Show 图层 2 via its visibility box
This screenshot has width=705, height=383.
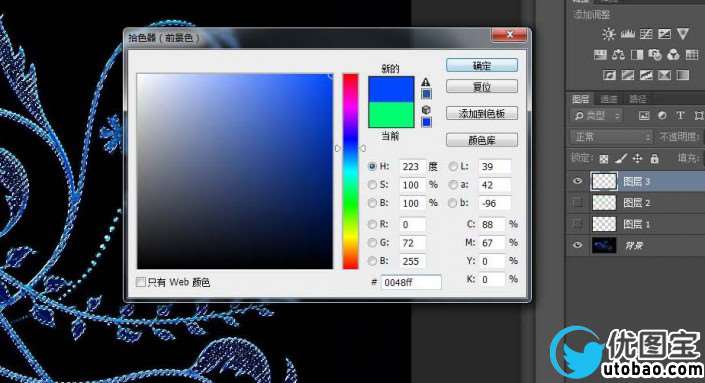577,203
